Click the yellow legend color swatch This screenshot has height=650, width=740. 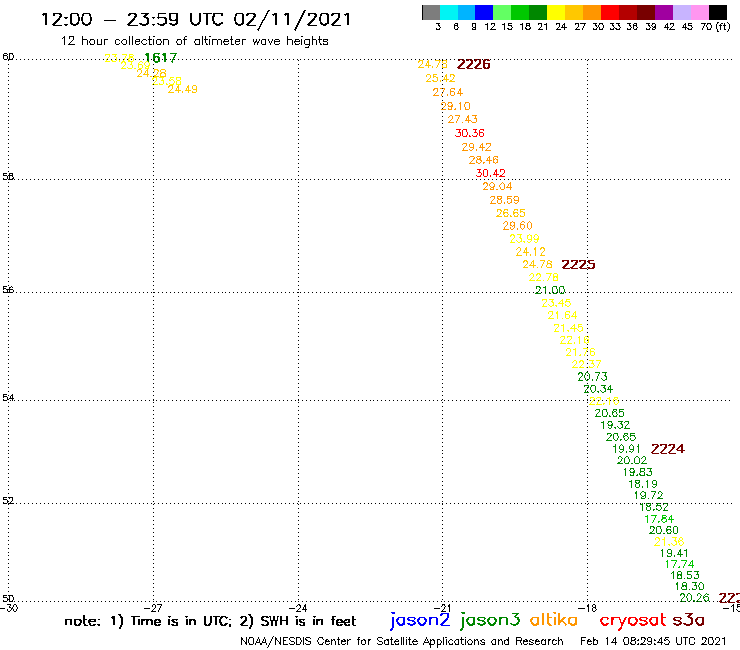556,12
